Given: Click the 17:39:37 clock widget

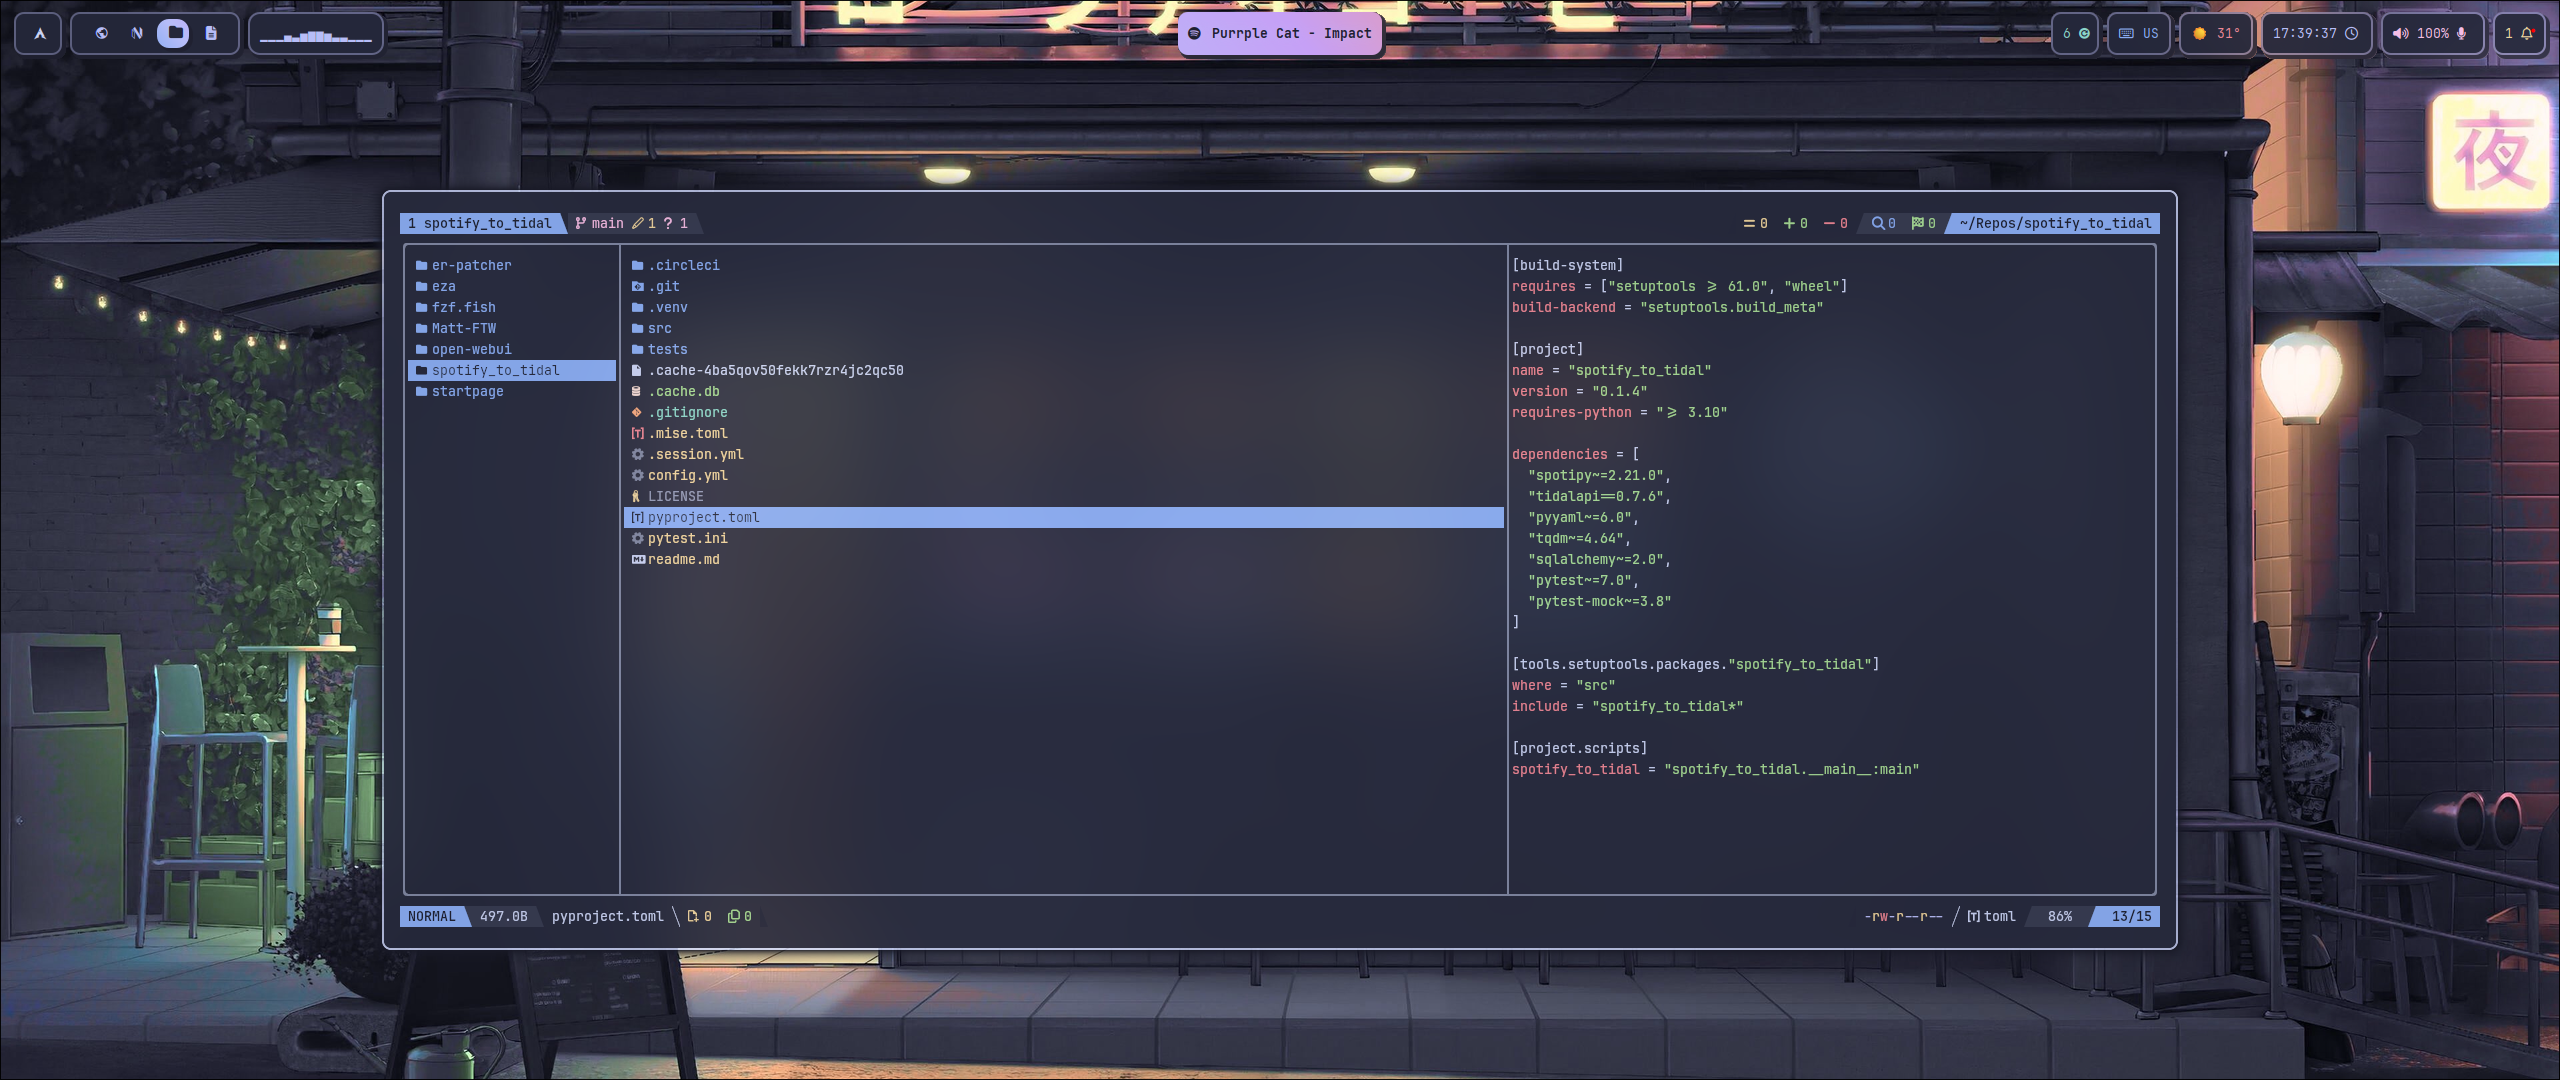Looking at the screenshot, I should click(2314, 33).
